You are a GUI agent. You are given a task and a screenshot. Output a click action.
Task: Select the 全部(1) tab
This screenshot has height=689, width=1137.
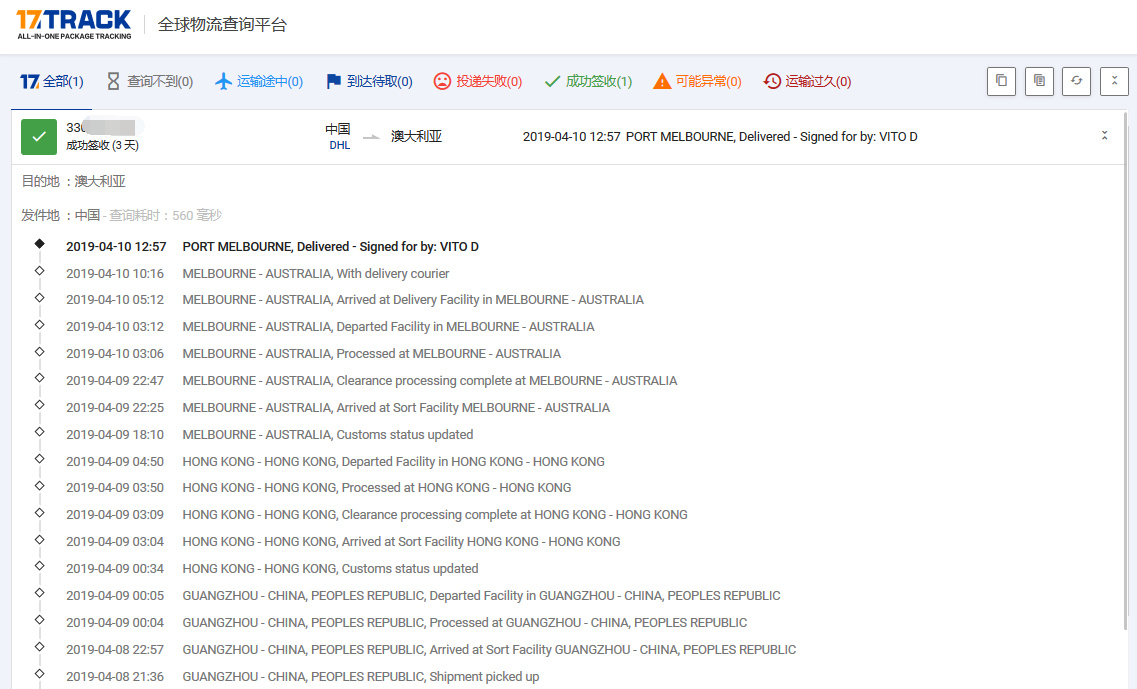tap(52, 82)
